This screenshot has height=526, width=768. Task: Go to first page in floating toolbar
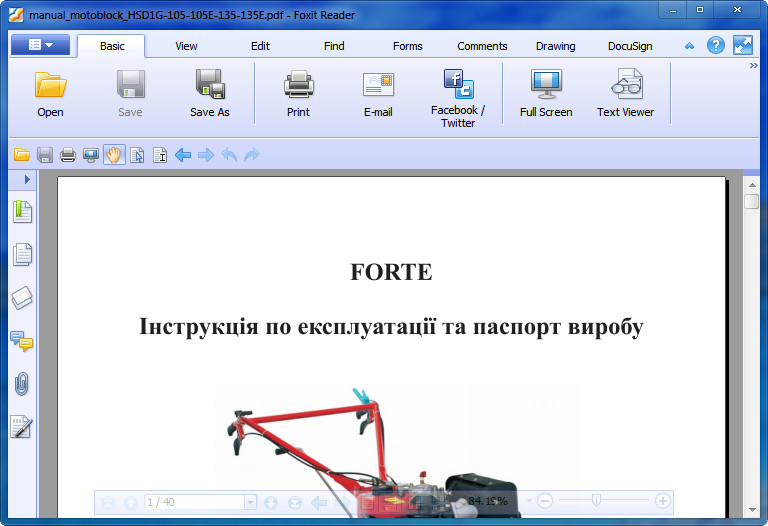coord(108,502)
